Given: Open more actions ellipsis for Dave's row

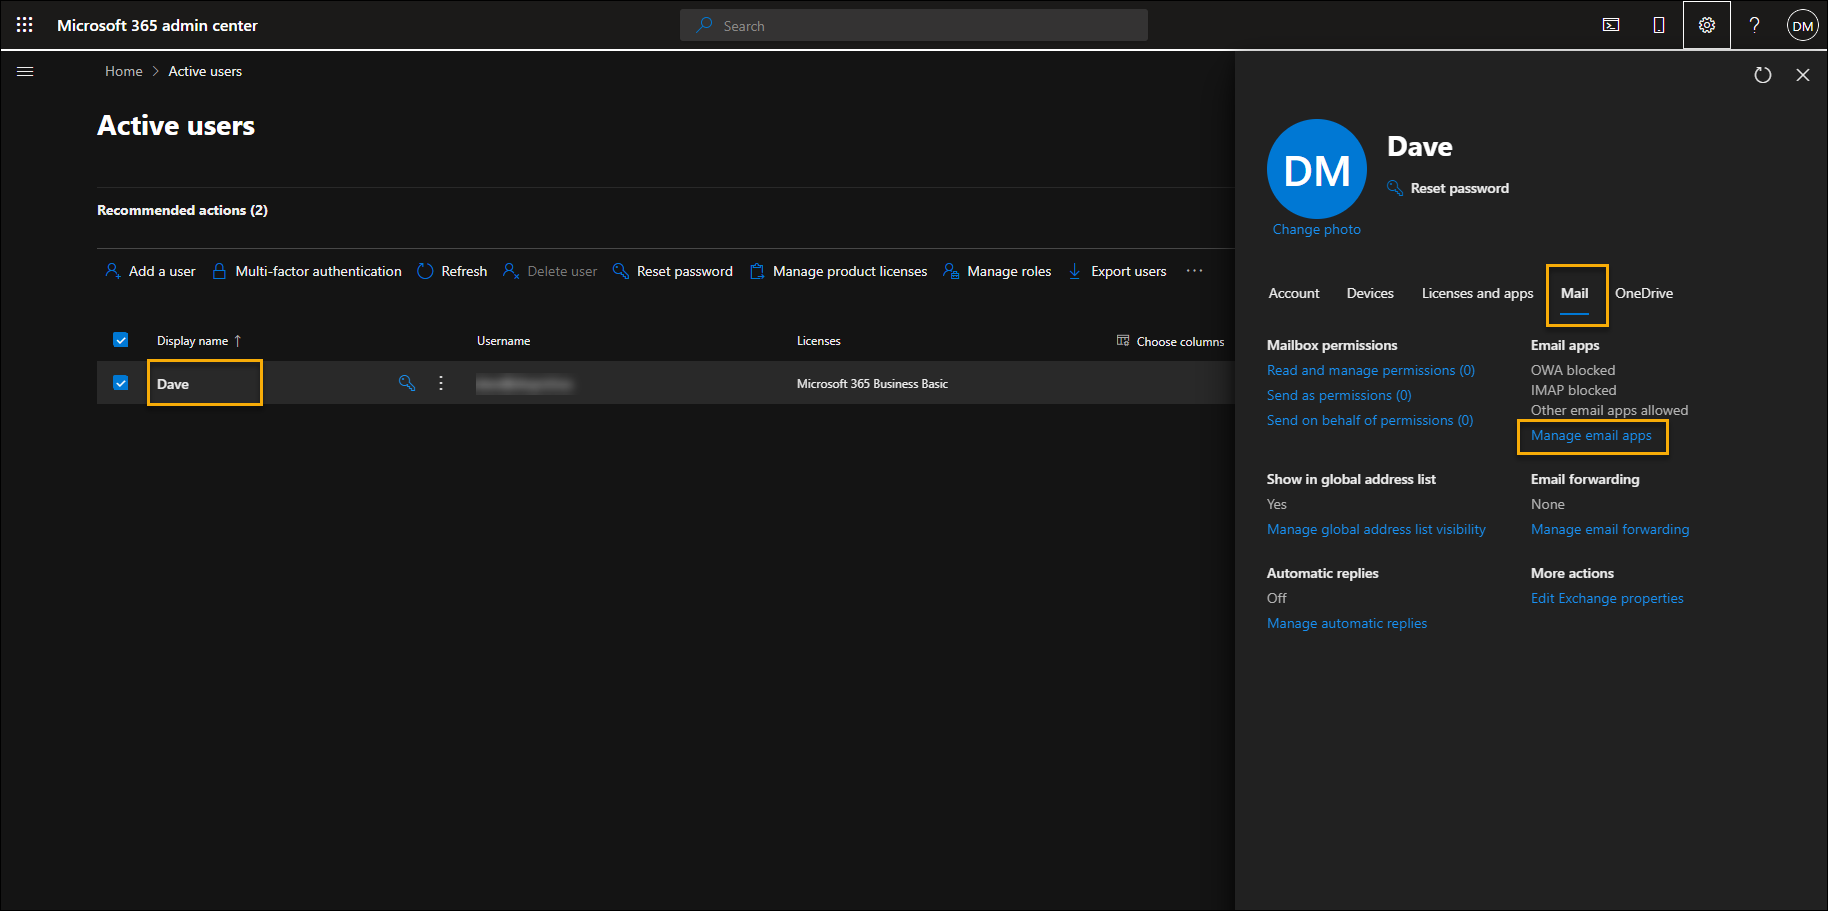Looking at the screenshot, I should [x=441, y=383].
